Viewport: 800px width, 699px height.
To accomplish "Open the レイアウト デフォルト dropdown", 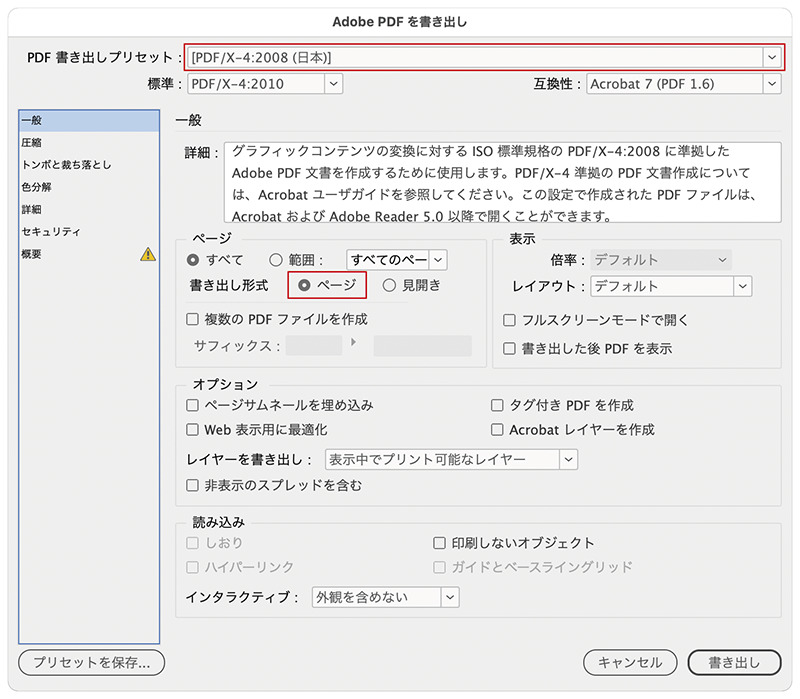I will pyautogui.click(x=671, y=286).
